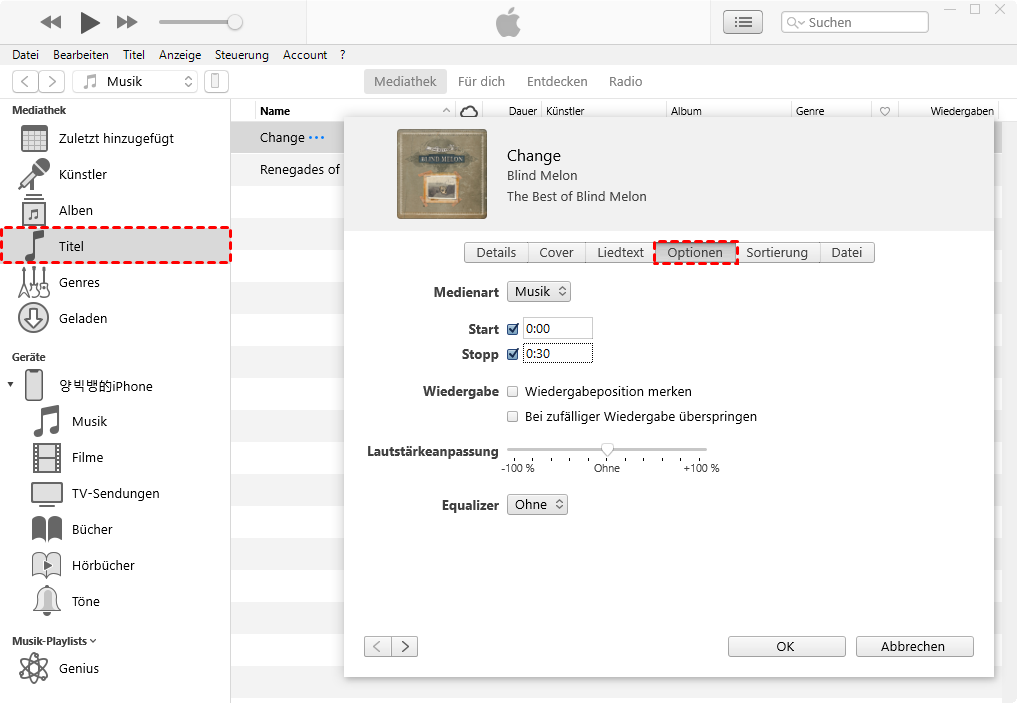Switch to the Liedtext tab
1017x703 pixels.
point(620,253)
